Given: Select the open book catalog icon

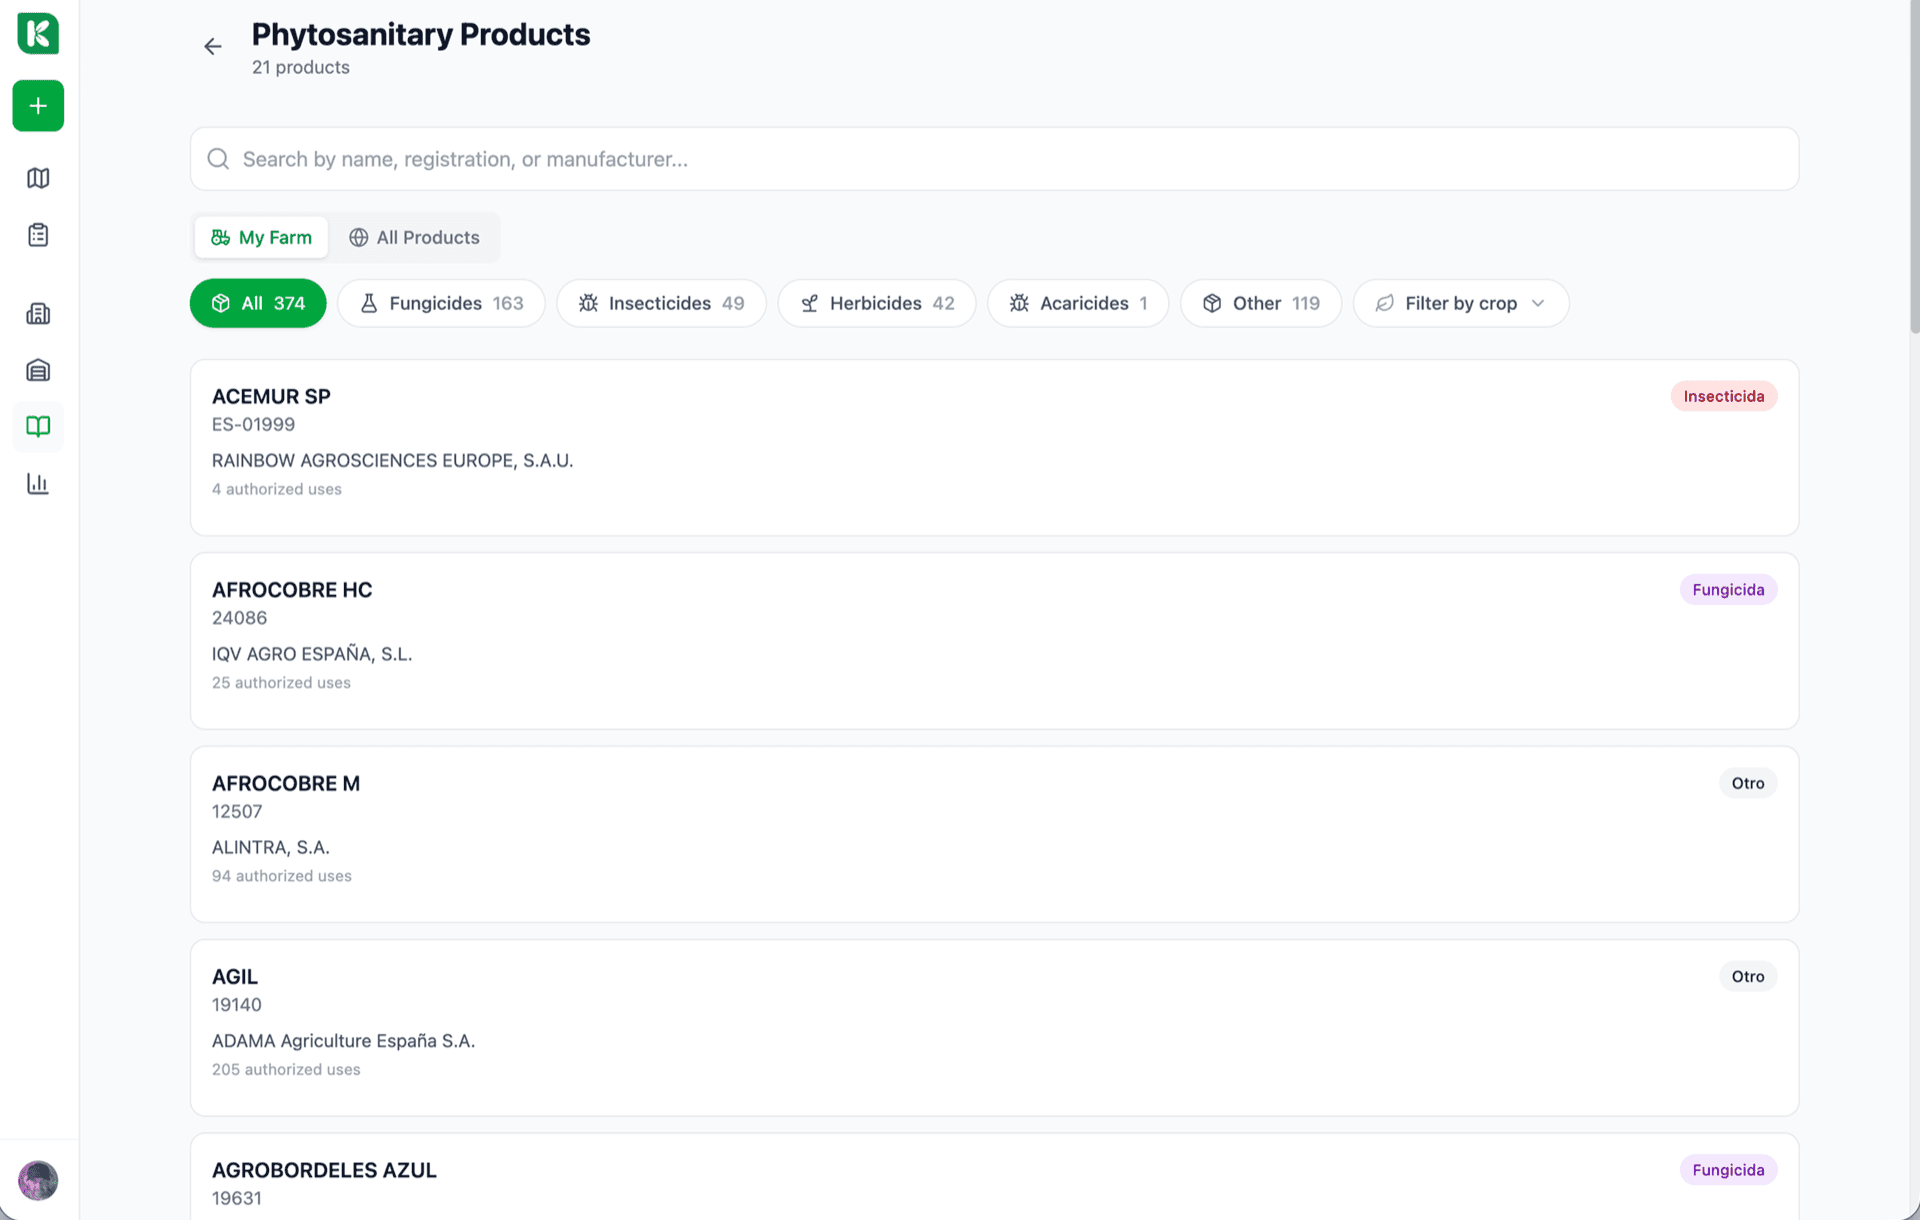Looking at the screenshot, I should coord(38,426).
